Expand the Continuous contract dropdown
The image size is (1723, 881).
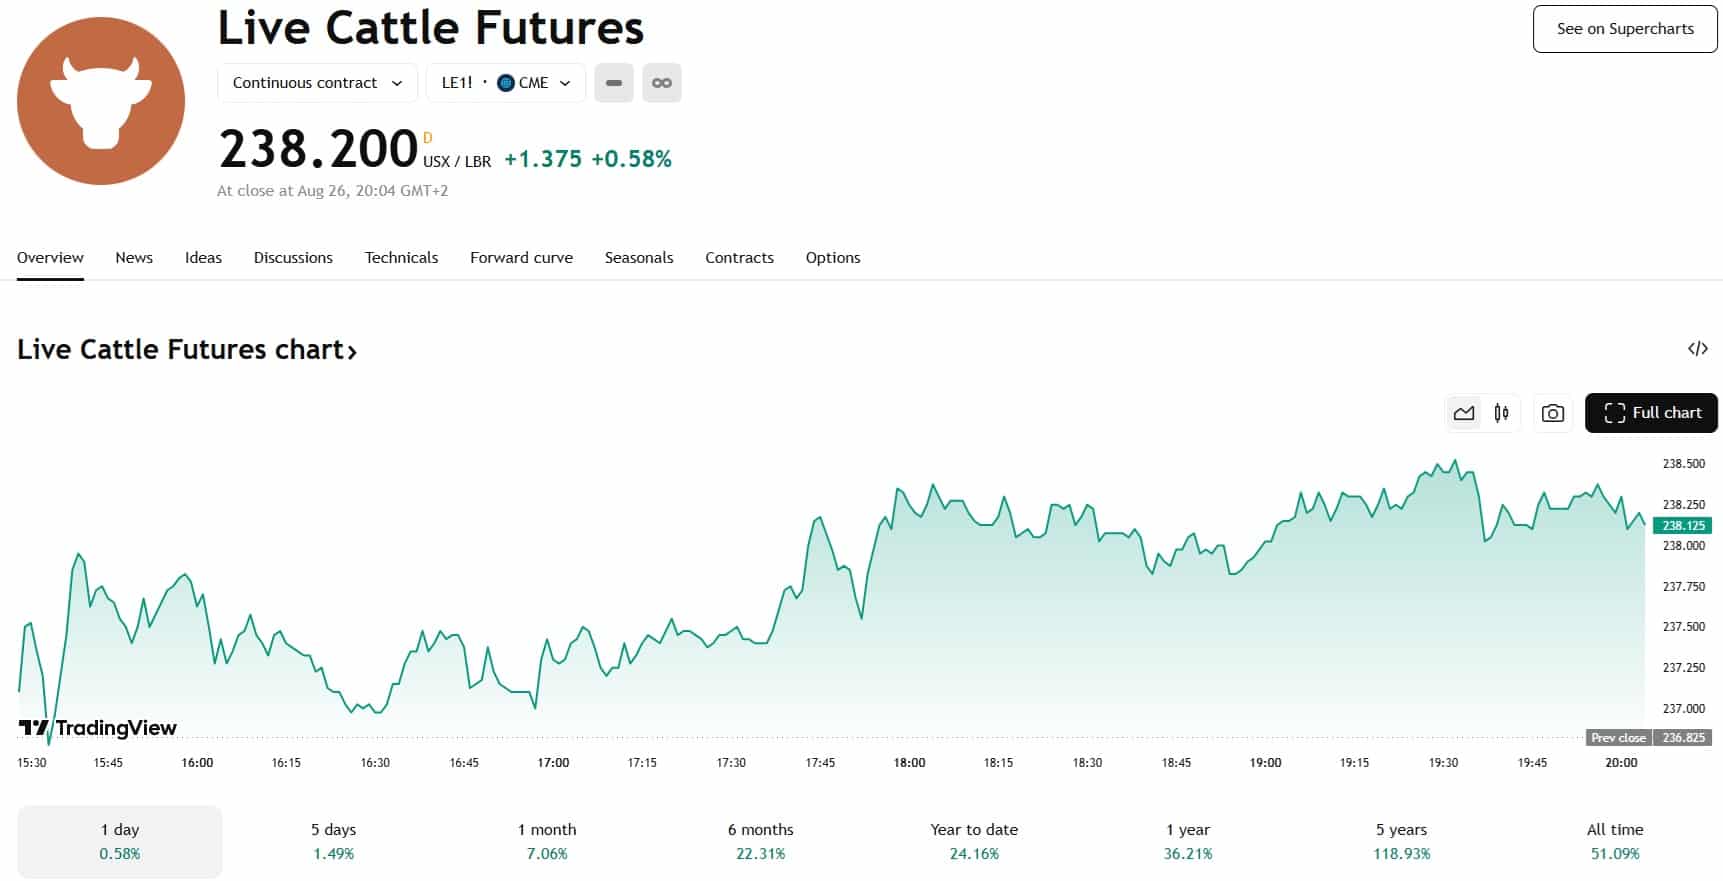(x=317, y=83)
